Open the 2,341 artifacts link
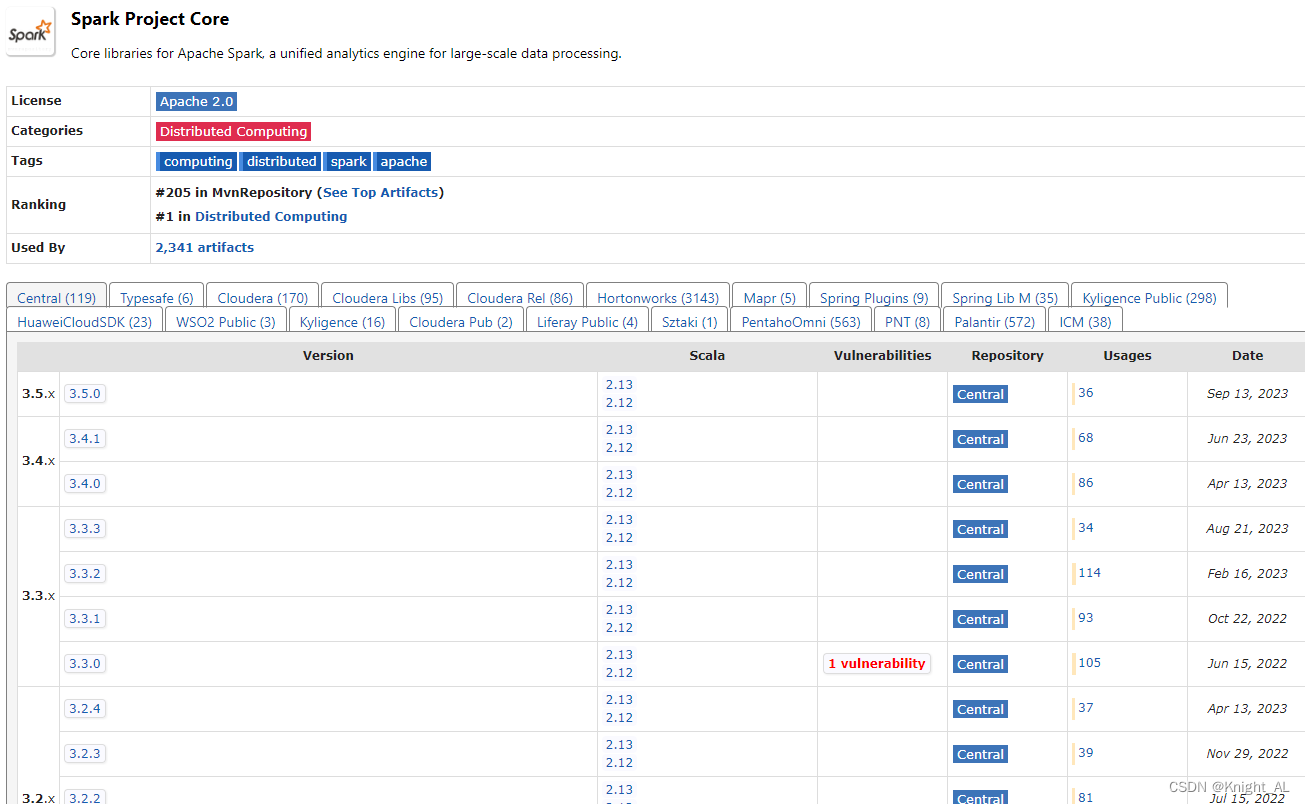Image resolution: width=1305 pixels, height=804 pixels. coord(204,247)
